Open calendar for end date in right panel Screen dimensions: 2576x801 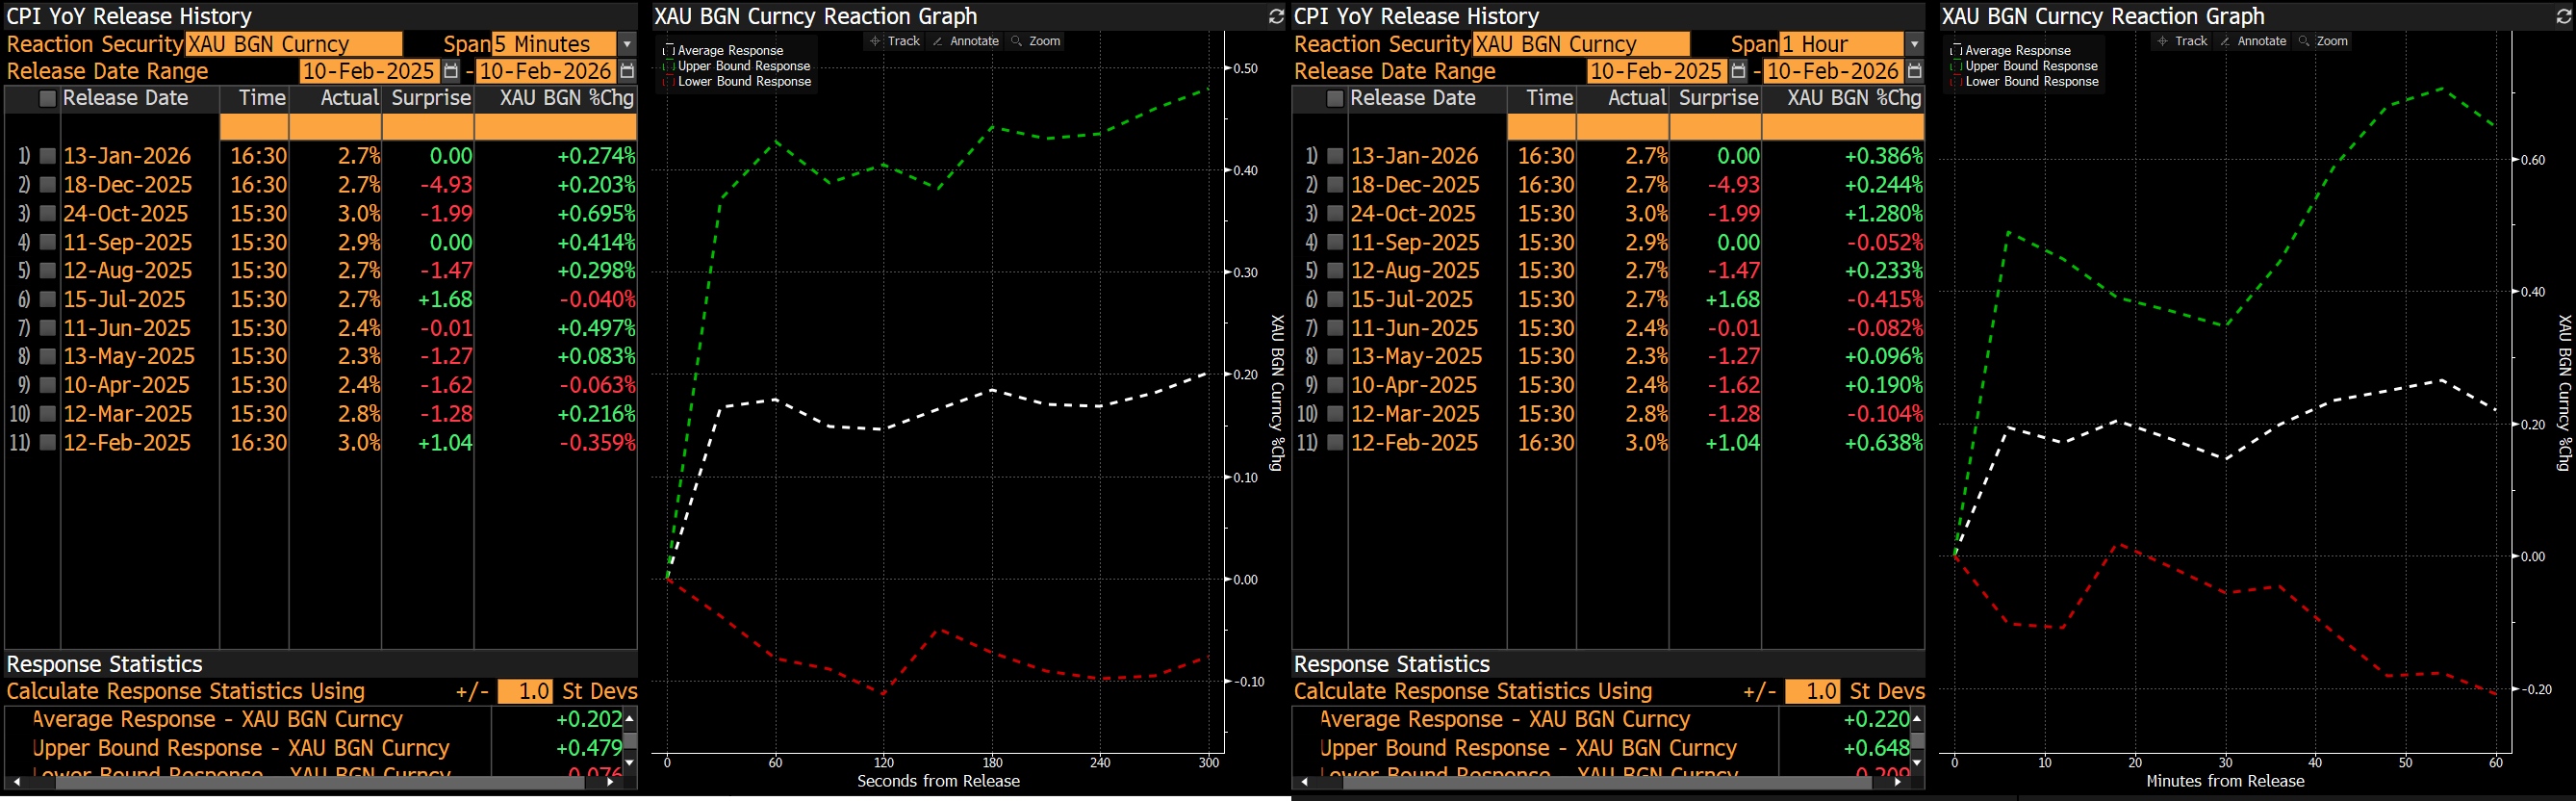click(1914, 71)
